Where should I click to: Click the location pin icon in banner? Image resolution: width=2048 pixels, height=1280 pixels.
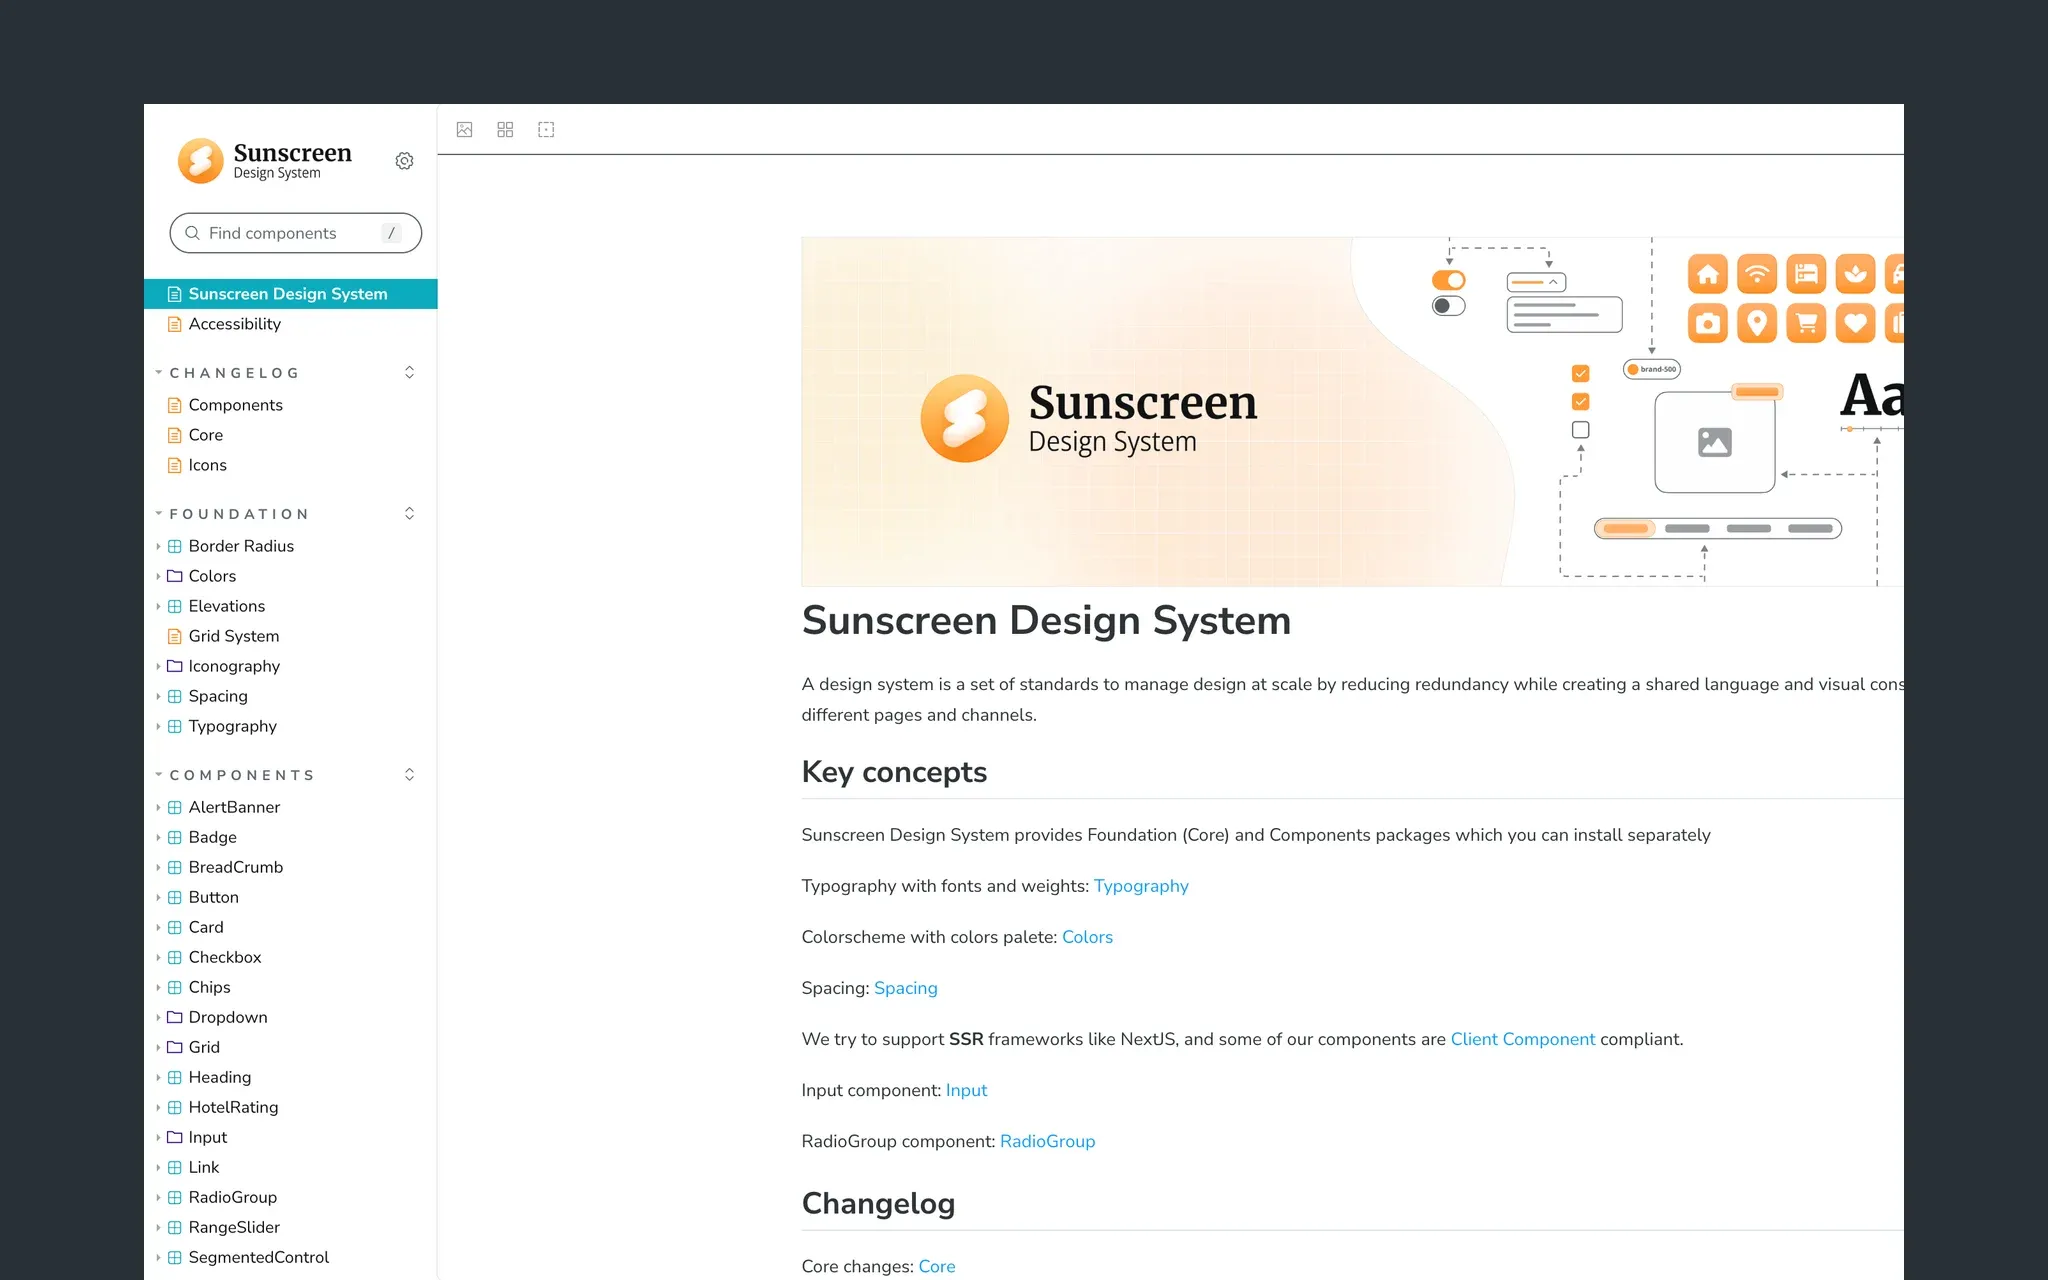pyautogui.click(x=1757, y=323)
